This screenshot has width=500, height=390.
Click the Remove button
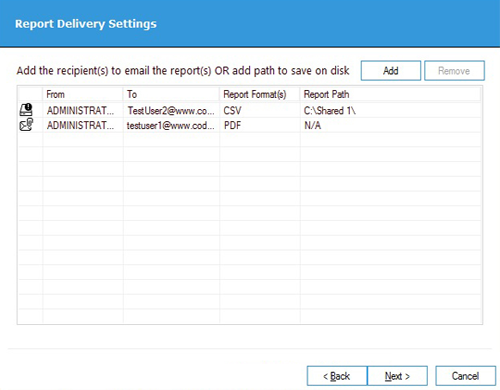coord(454,71)
